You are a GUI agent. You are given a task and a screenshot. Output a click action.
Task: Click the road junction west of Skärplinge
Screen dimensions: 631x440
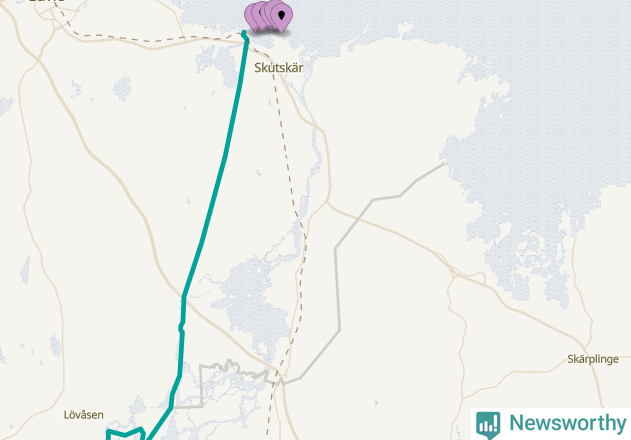coord(455,275)
